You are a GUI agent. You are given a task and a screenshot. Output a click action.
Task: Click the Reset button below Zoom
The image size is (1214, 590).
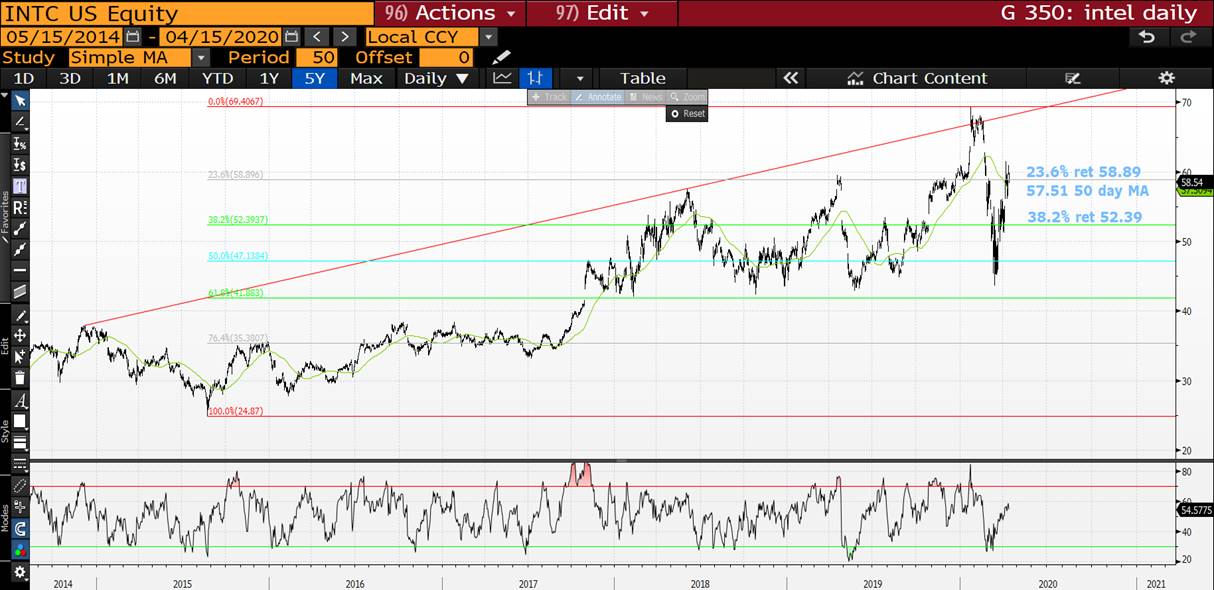click(x=687, y=113)
